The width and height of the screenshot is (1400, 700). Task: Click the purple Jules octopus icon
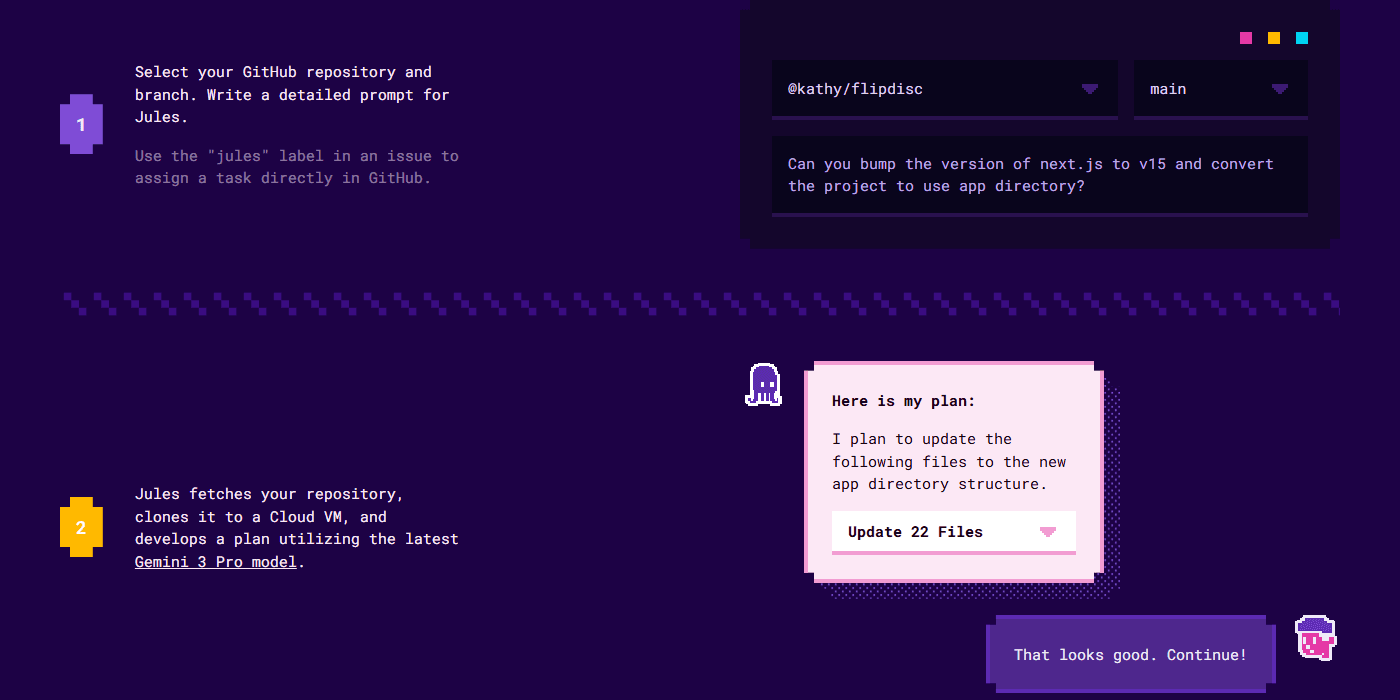[x=764, y=385]
